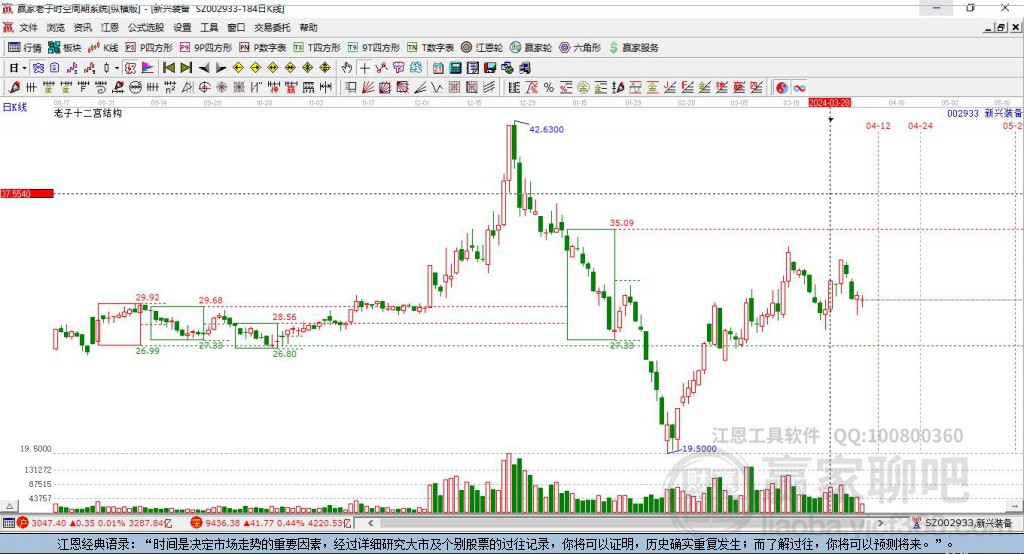Jump to first bar icon
The width and height of the screenshot is (1024, 554).
click(168, 67)
